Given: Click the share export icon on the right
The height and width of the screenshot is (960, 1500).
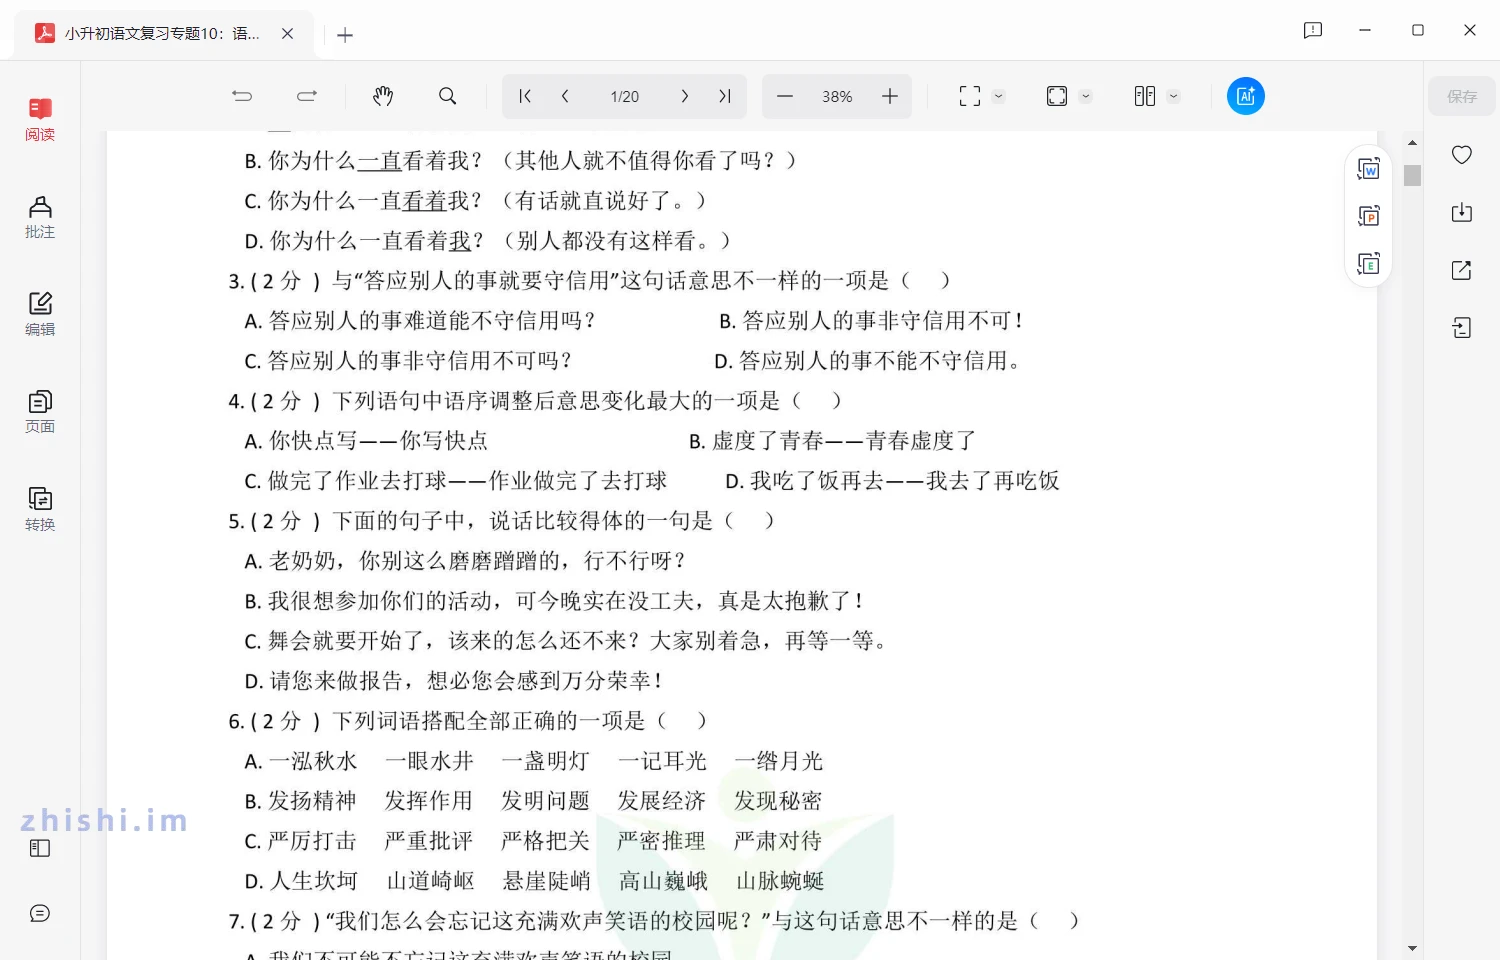Looking at the screenshot, I should [1462, 270].
